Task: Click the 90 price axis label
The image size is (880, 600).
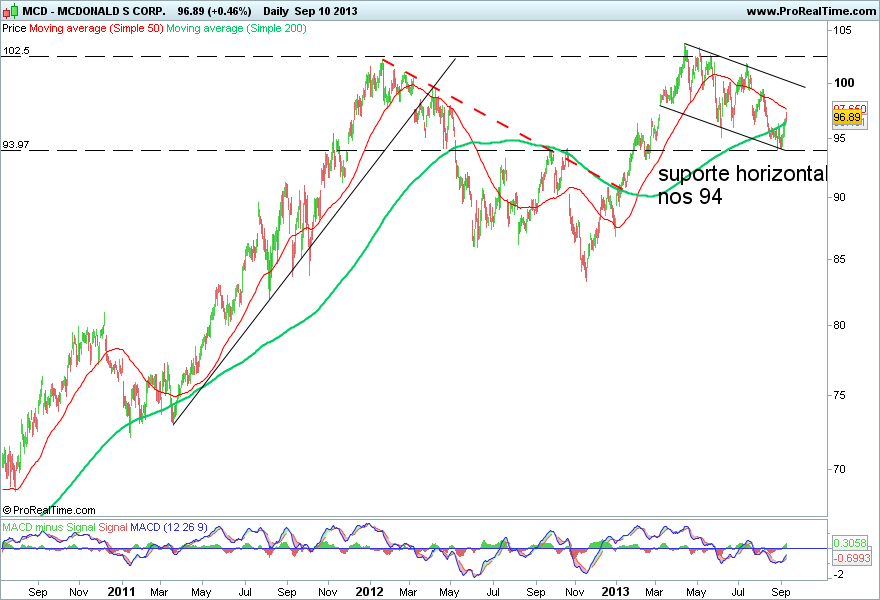Action: 839,197
